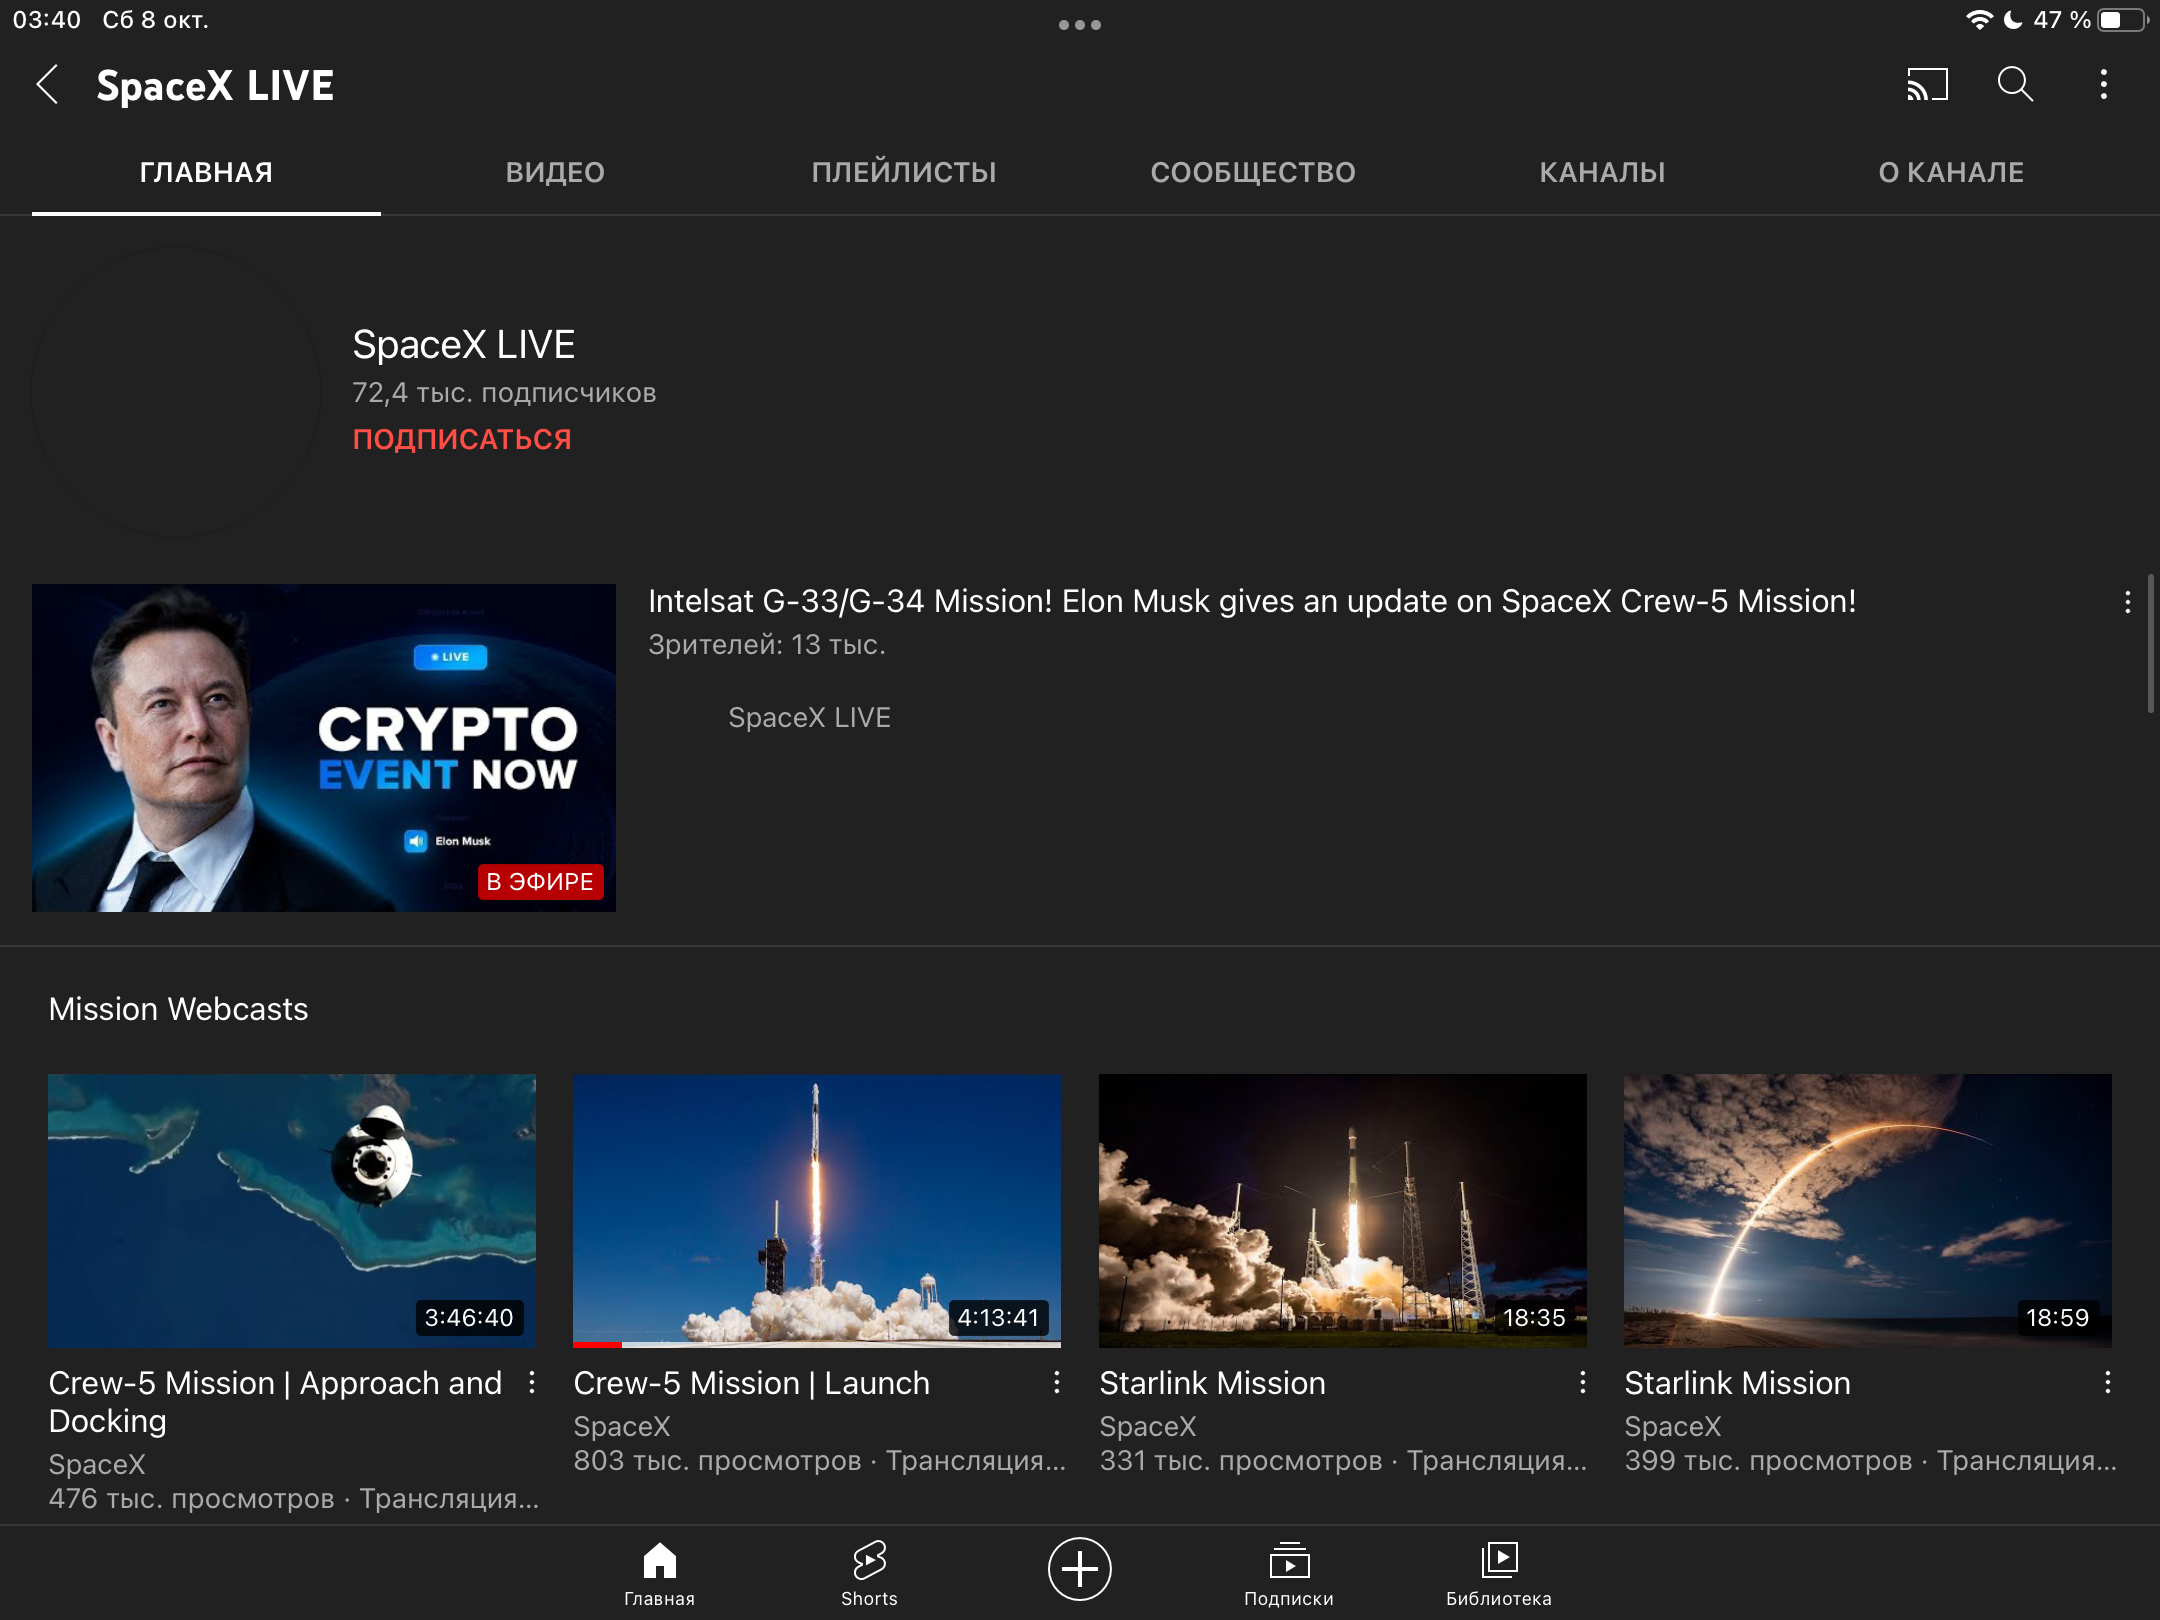Switch to the О КАНАЛЕ tab

pos(1951,173)
